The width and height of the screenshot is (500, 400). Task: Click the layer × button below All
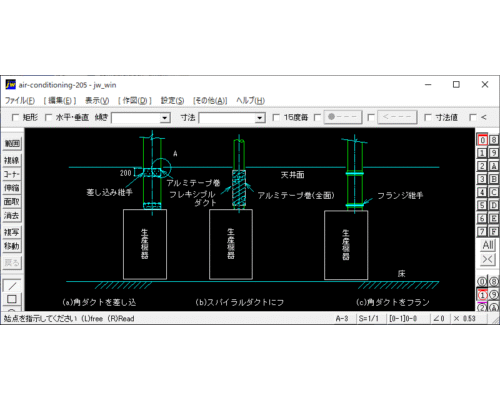tap(488, 259)
